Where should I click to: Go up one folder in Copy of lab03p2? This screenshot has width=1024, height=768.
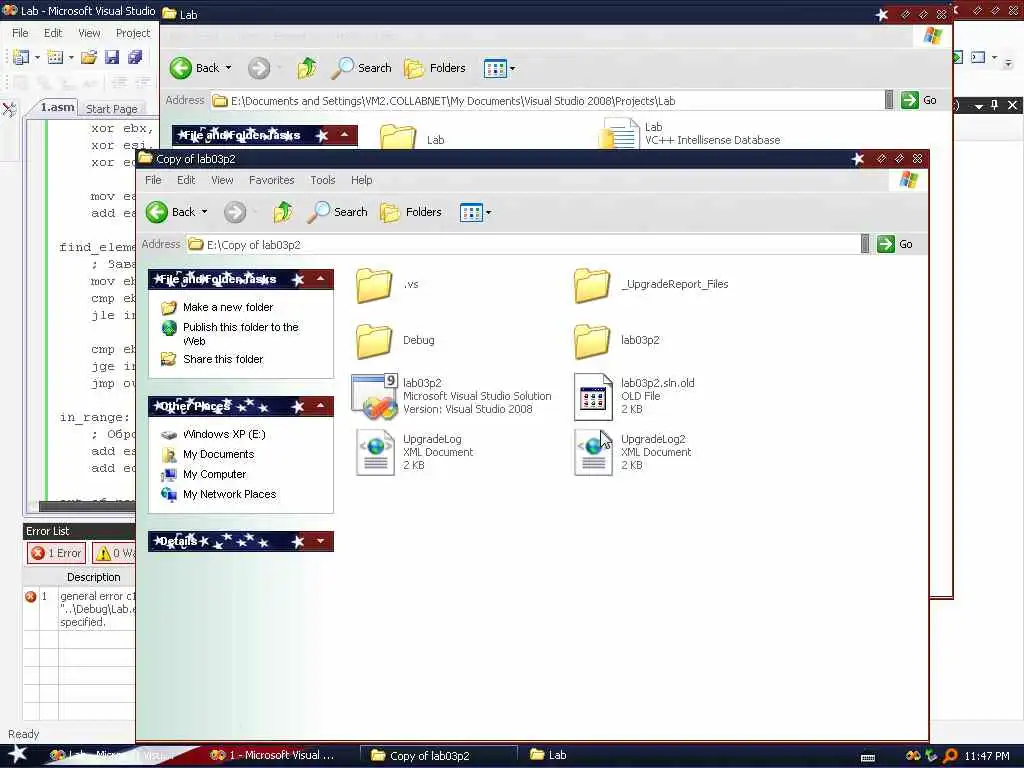[x=283, y=212]
